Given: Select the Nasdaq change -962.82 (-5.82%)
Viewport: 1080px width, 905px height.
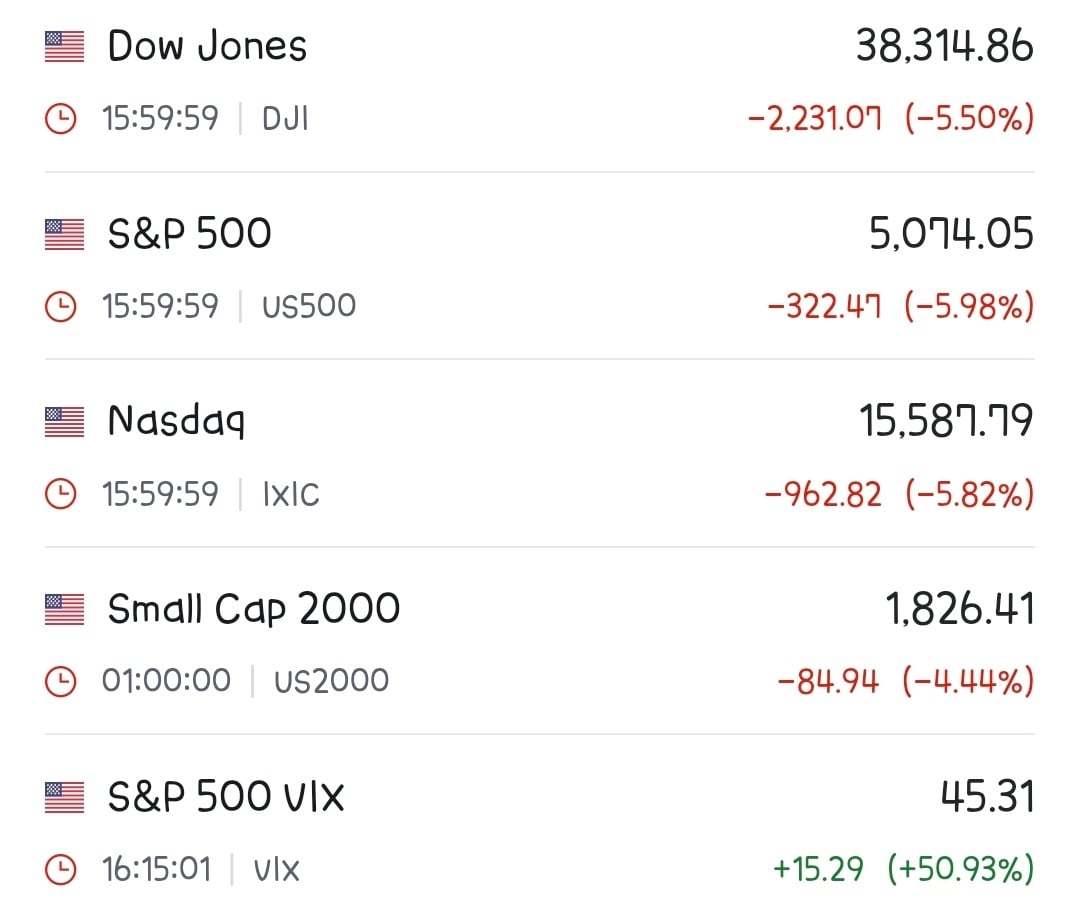Looking at the screenshot, I should coord(900,495).
